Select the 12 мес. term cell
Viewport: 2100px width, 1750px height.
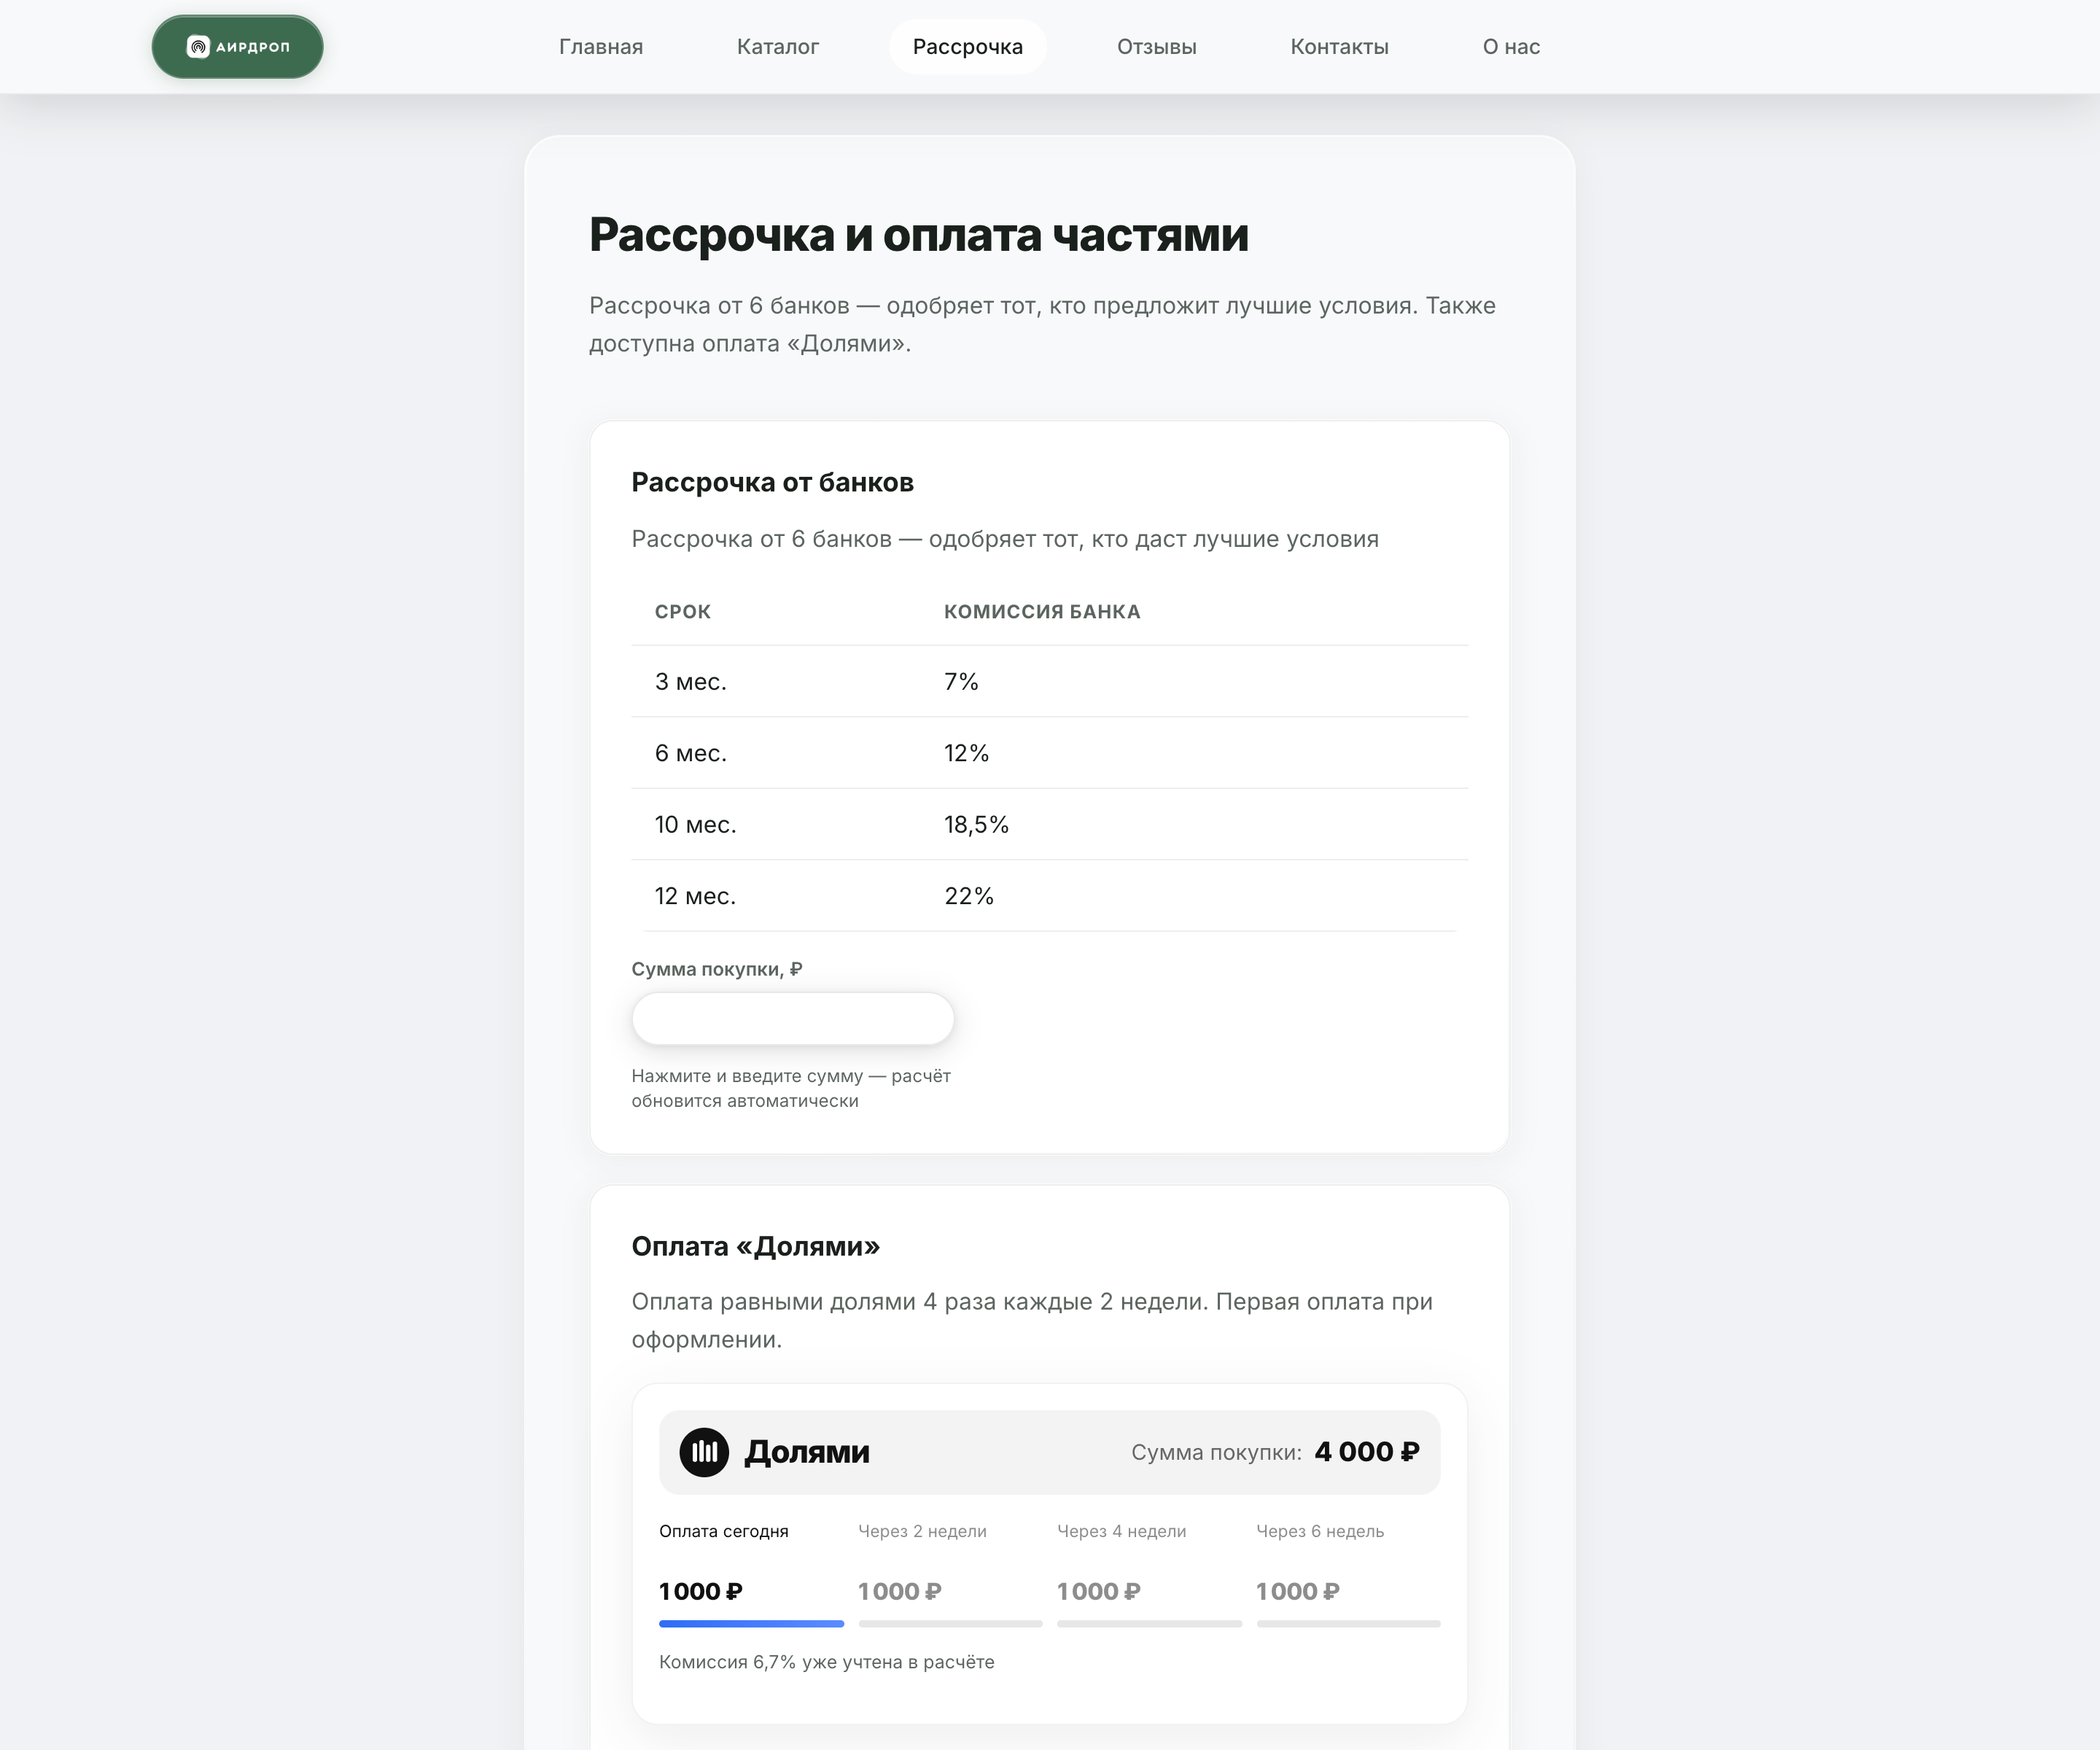(695, 896)
